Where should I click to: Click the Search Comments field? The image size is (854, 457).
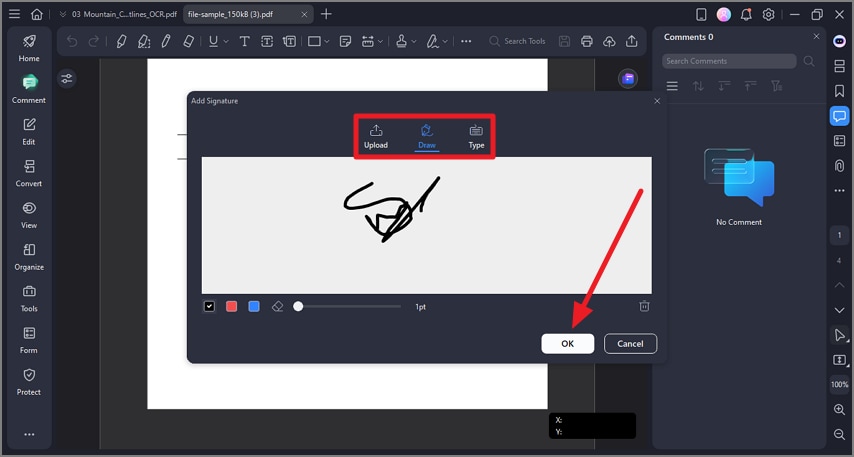(x=729, y=61)
